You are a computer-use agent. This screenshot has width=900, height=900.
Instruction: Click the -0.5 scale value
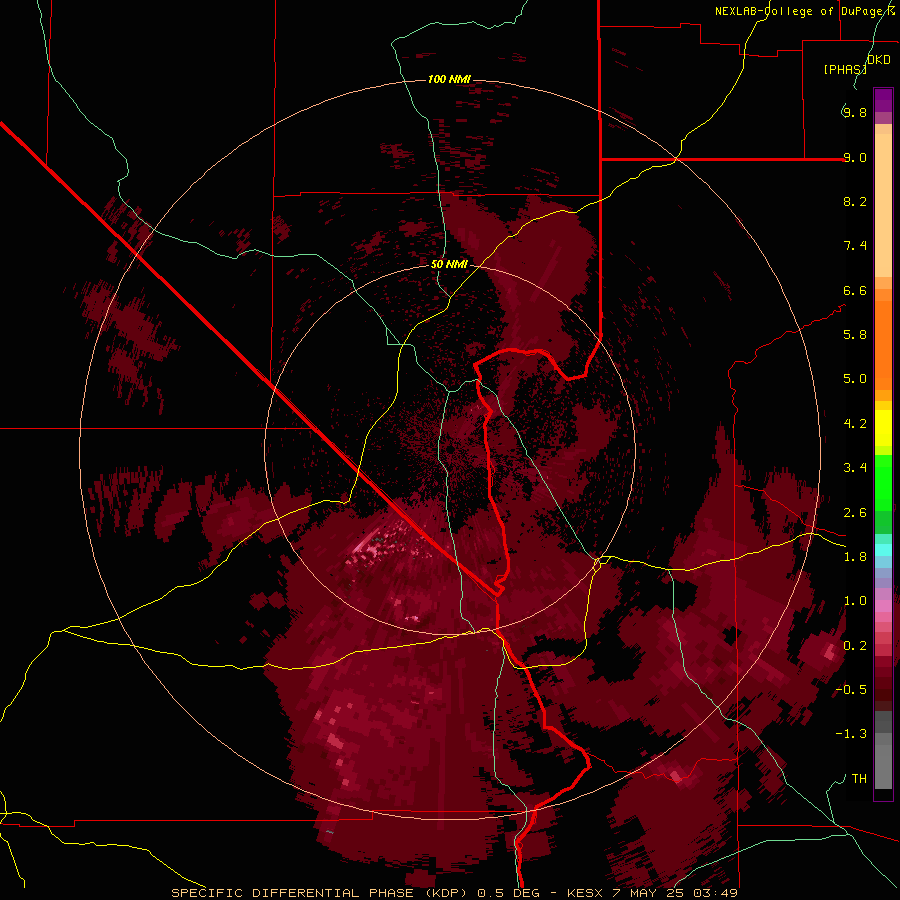(x=851, y=690)
